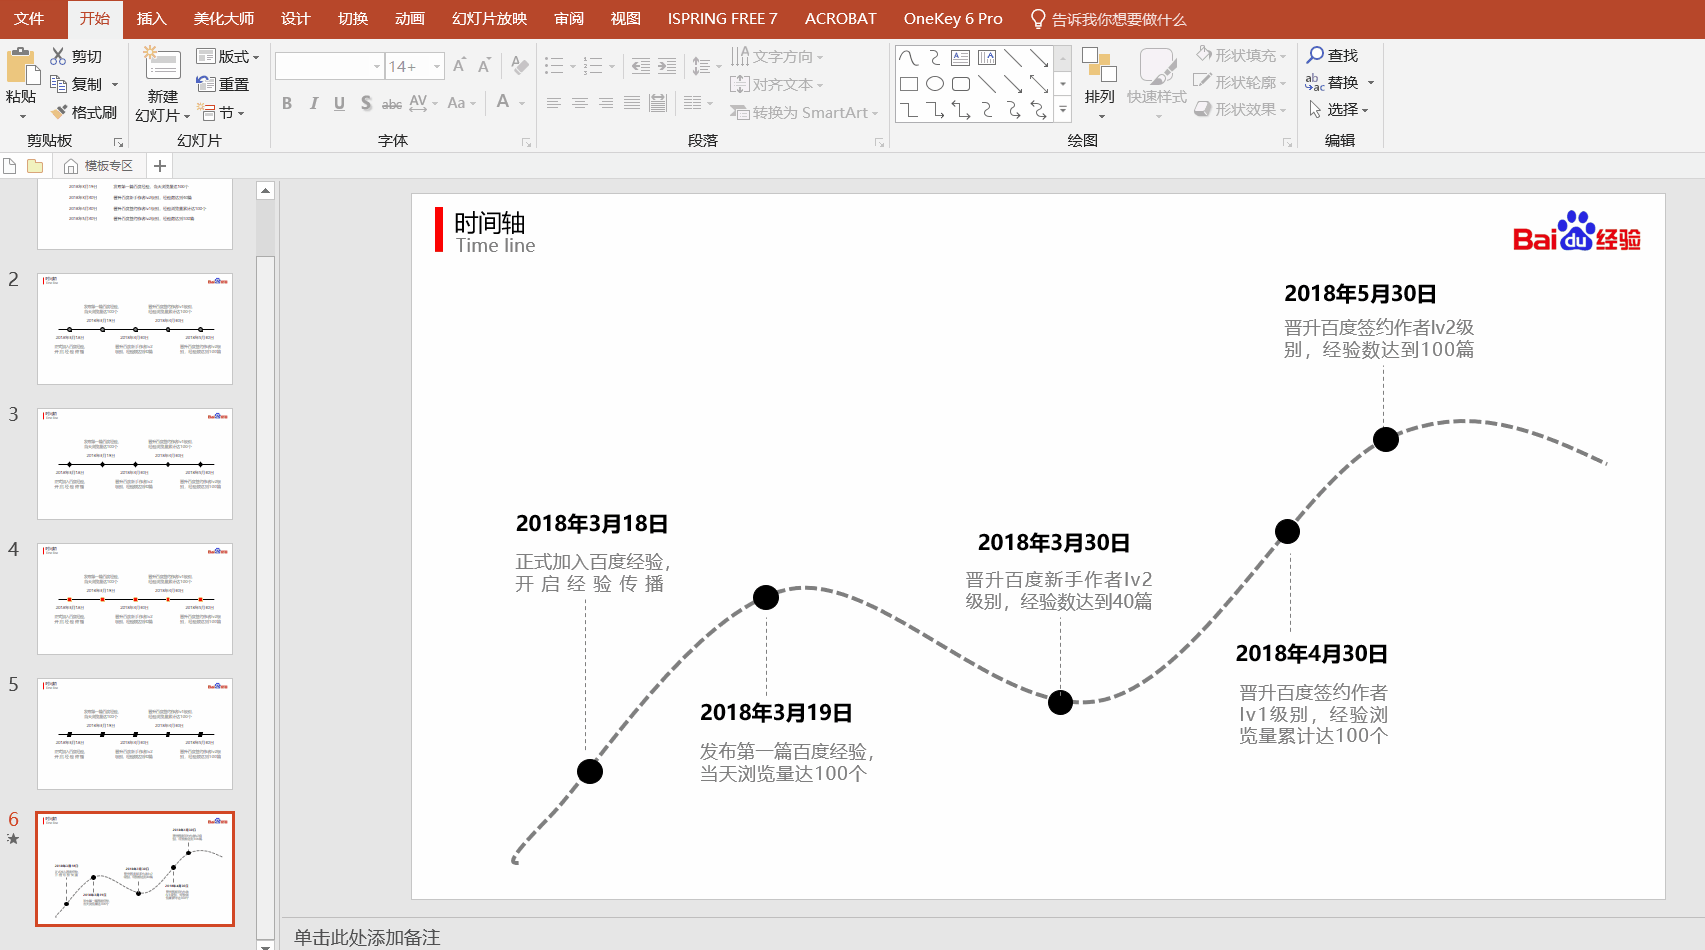1705x950 pixels.
Task: Click the New Slide (新建幻灯片) icon
Action: pos(162,64)
